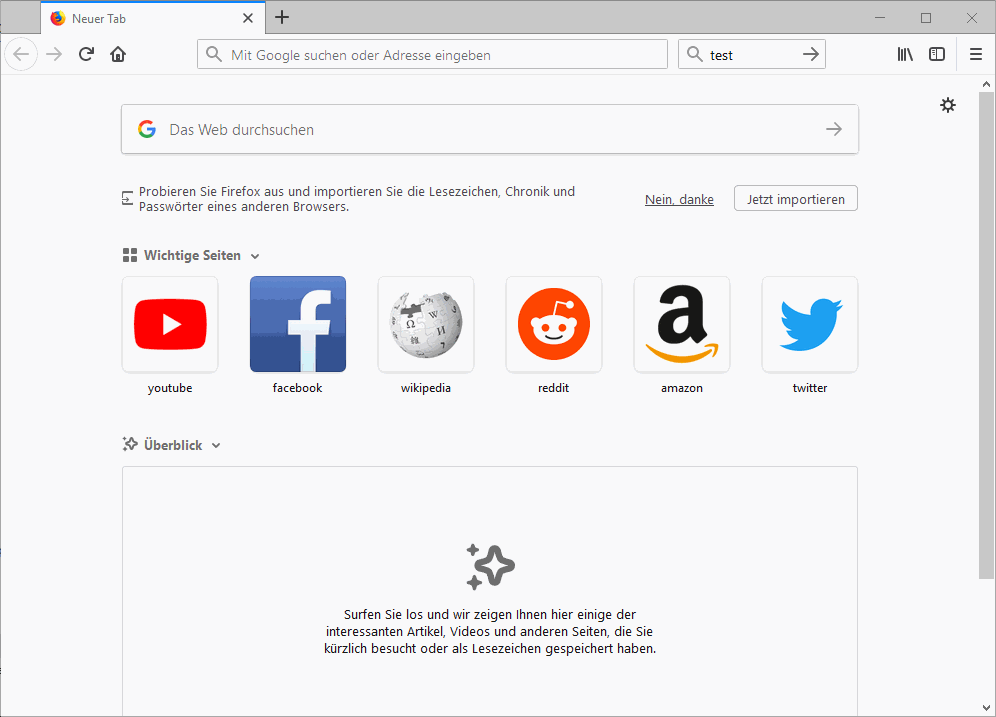Viewport: 996px width, 717px height.
Task: Click the vertical scrollbar thumb
Action: 986,335
